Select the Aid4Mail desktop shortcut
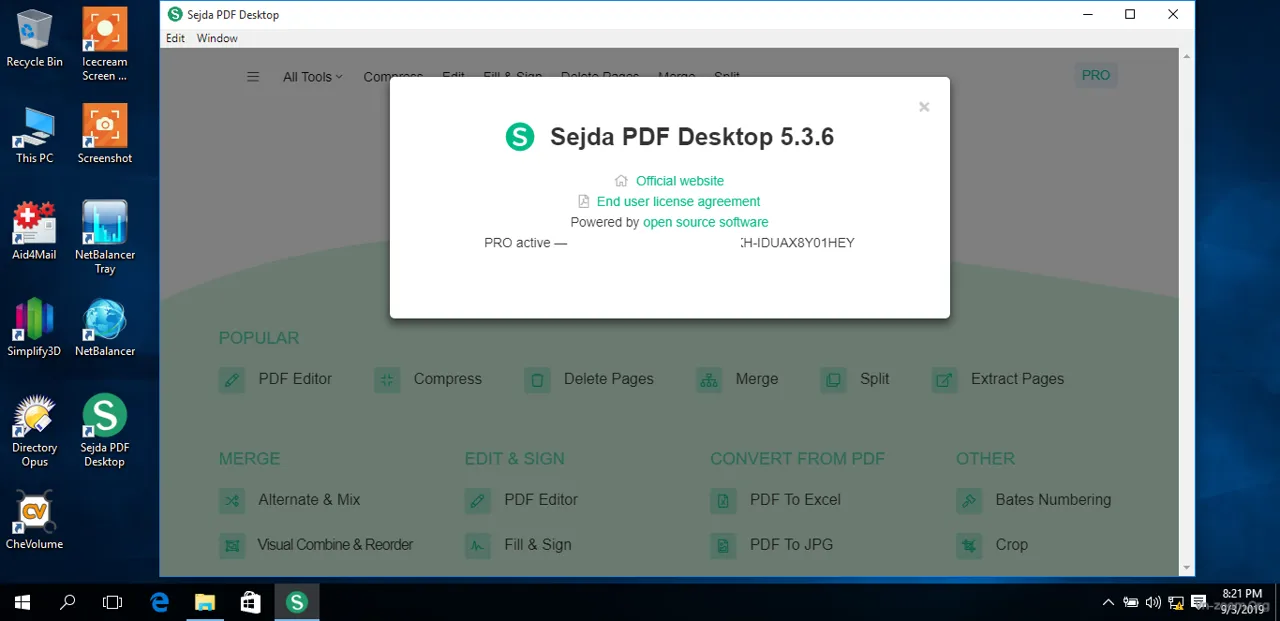Image resolution: width=1280 pixels, height=621 pixels. pyautogui.click(x=34, y=230)
